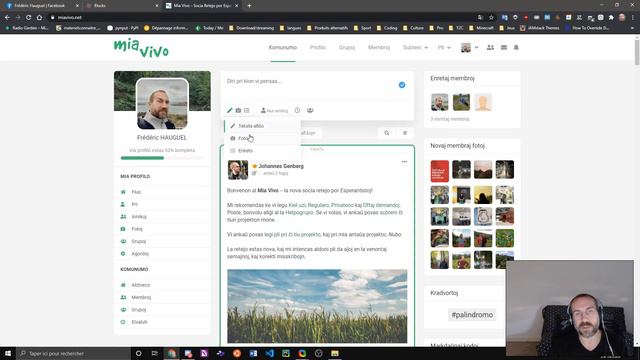Open the Profilo navigation tab

pyautogui.click(x=318, y=47)
